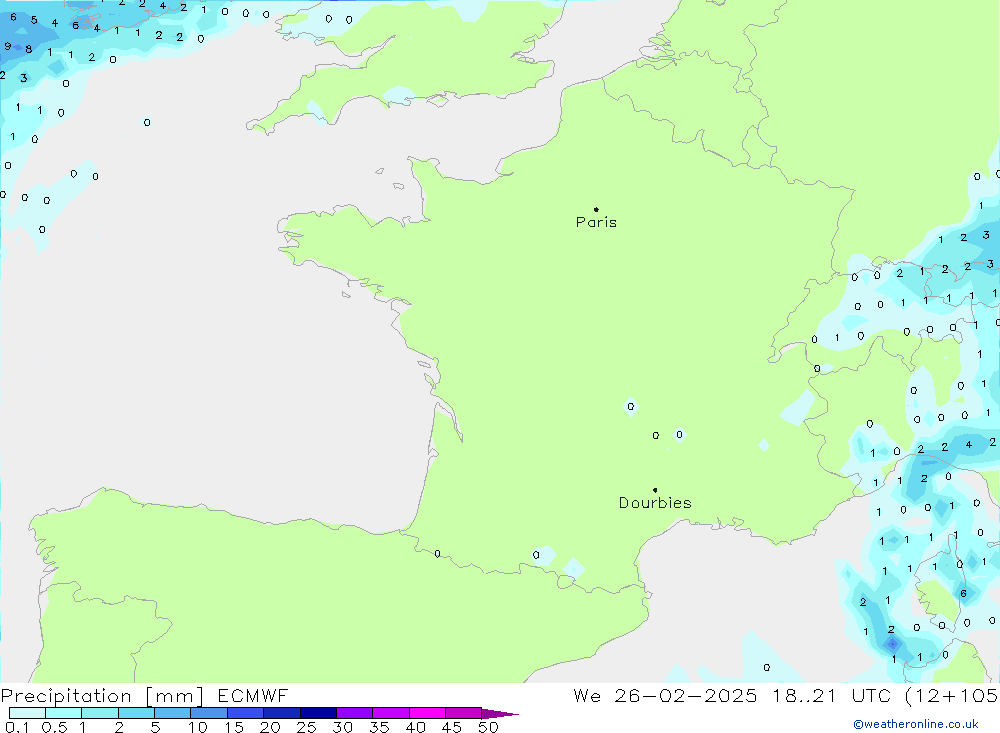The width and height of the screenshot is (1000, 733).
Task: Click the 0.1 legend scale value
Action: 17,727
